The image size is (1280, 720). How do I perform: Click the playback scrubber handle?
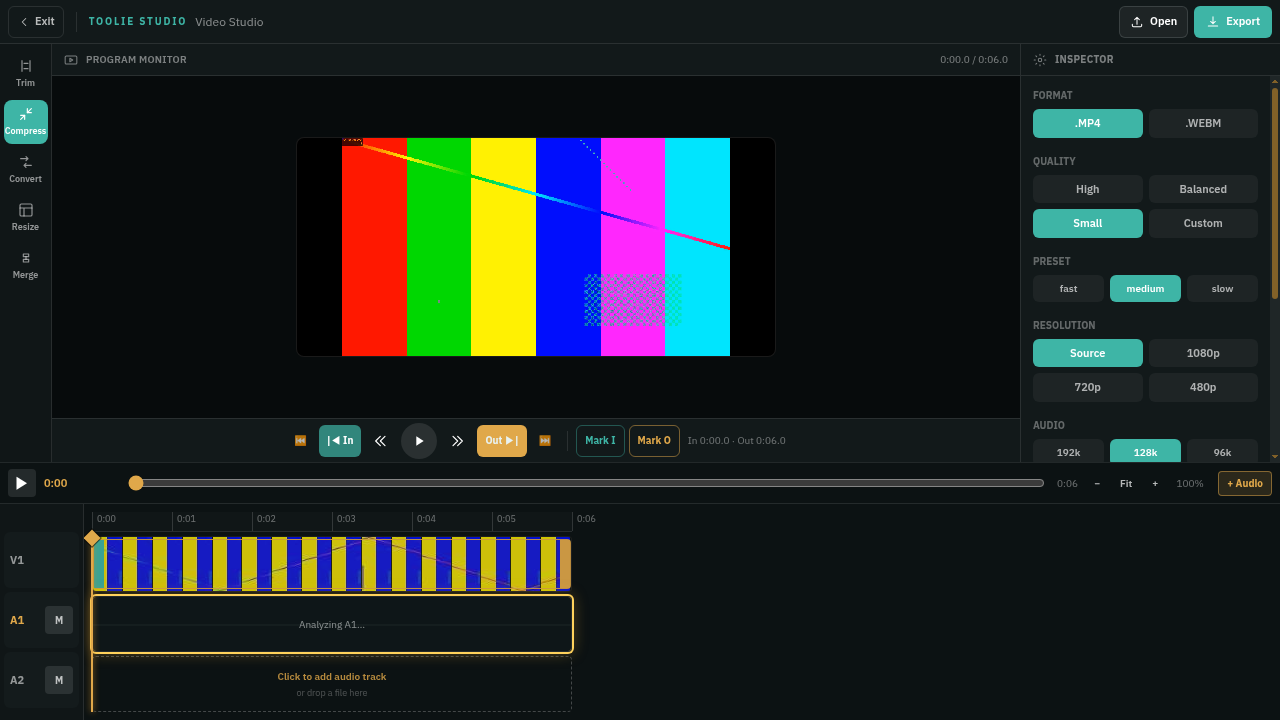pyautogui.click(x=136, y=483)
